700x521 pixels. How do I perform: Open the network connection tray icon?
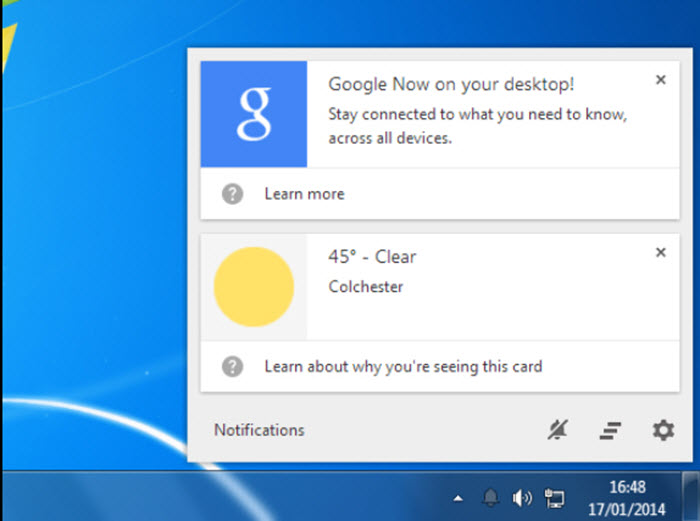(x=554, y=498)
